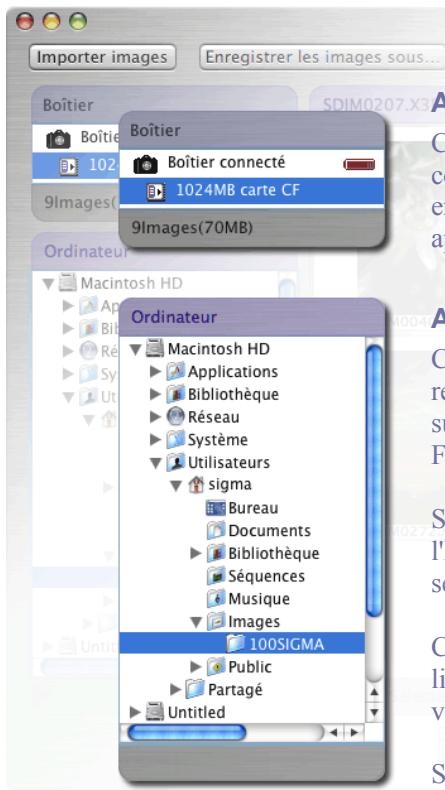
Task: Expand Bibliothèque under sigma
Action: 196,553
